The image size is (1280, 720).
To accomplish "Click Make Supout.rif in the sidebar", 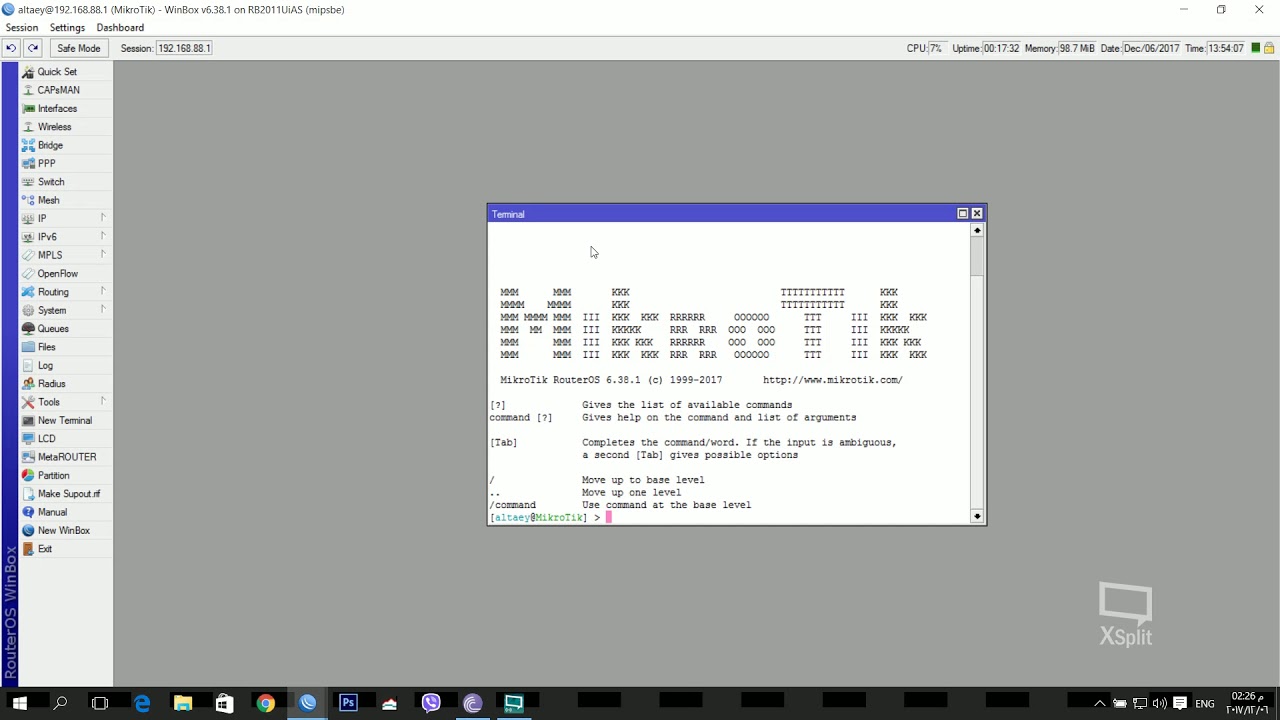I will [66, 493].
